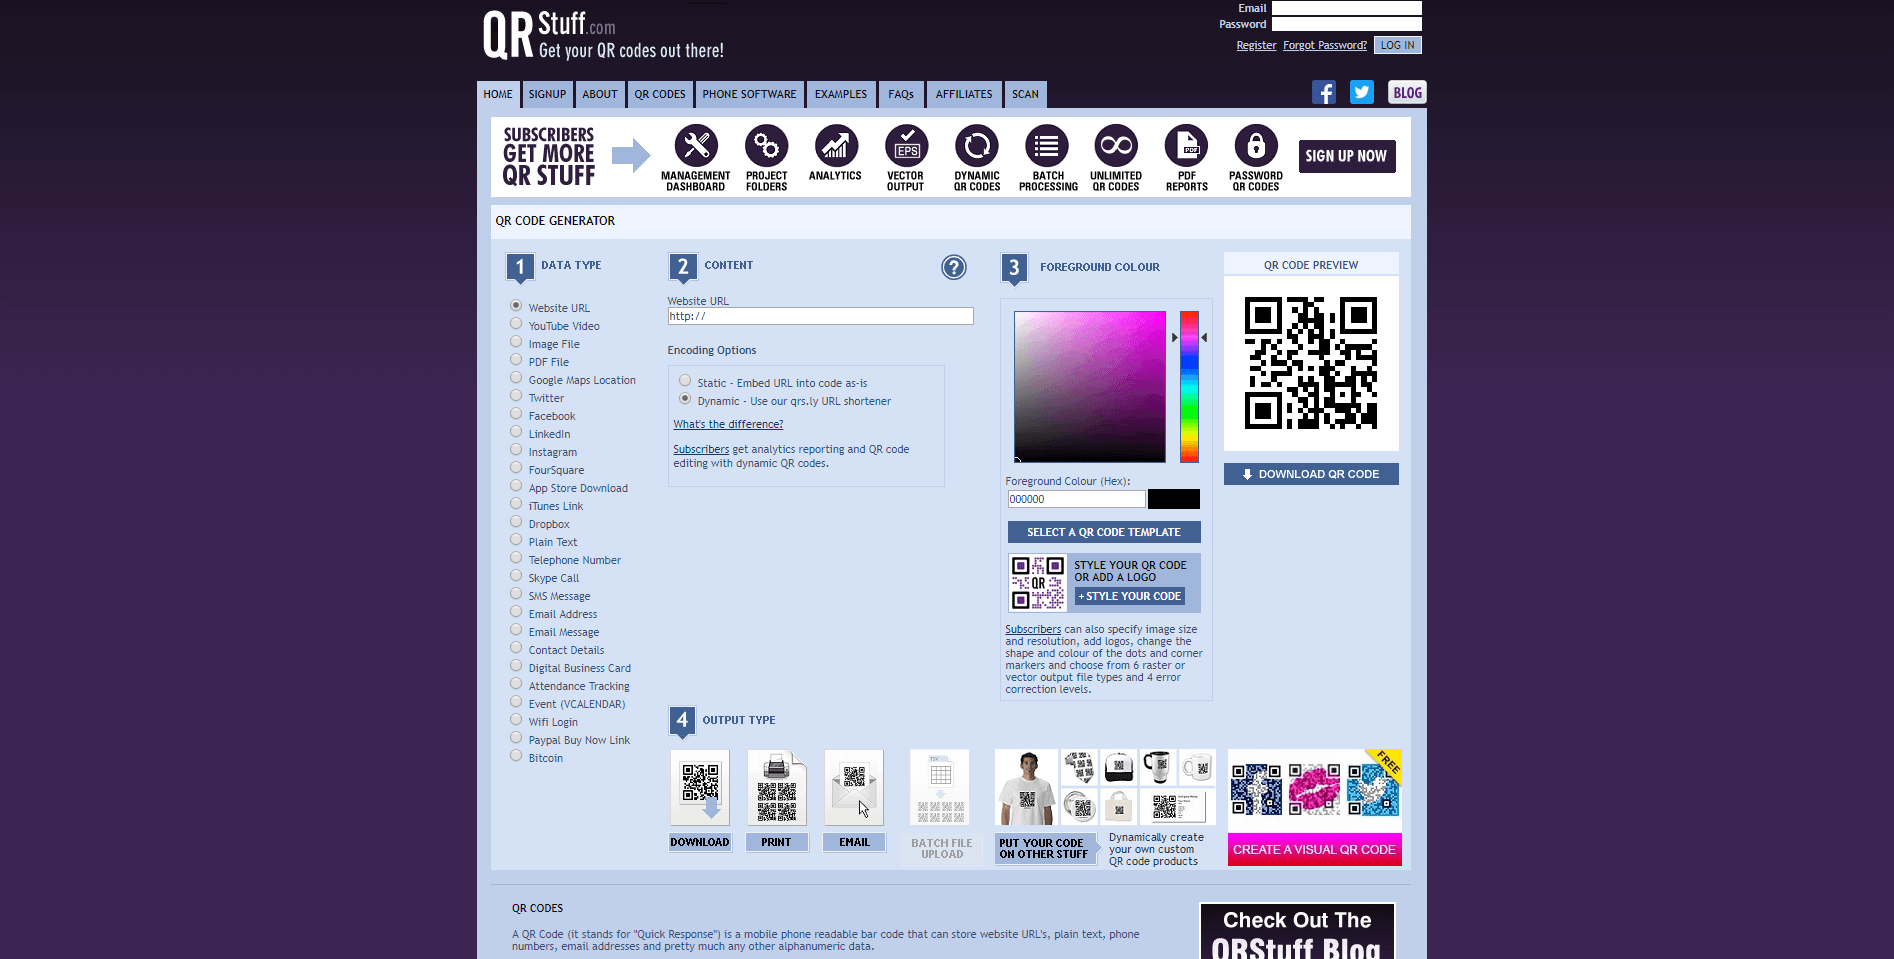The width and height of the screenshot is (1894, 959).
Task: Click the QRStuff.com logo
Action: (x=603, y=36)
